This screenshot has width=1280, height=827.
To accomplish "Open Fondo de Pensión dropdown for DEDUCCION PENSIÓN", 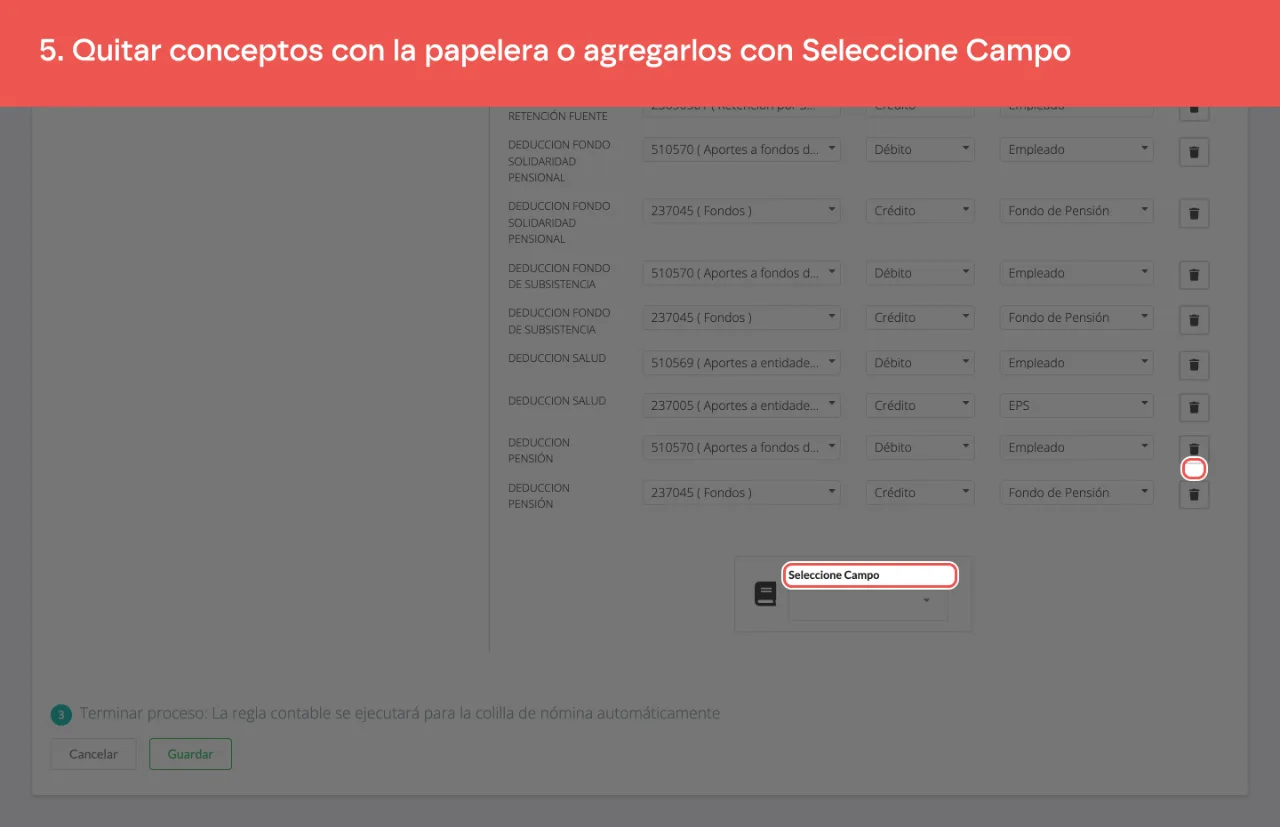I will (1076, 493).
